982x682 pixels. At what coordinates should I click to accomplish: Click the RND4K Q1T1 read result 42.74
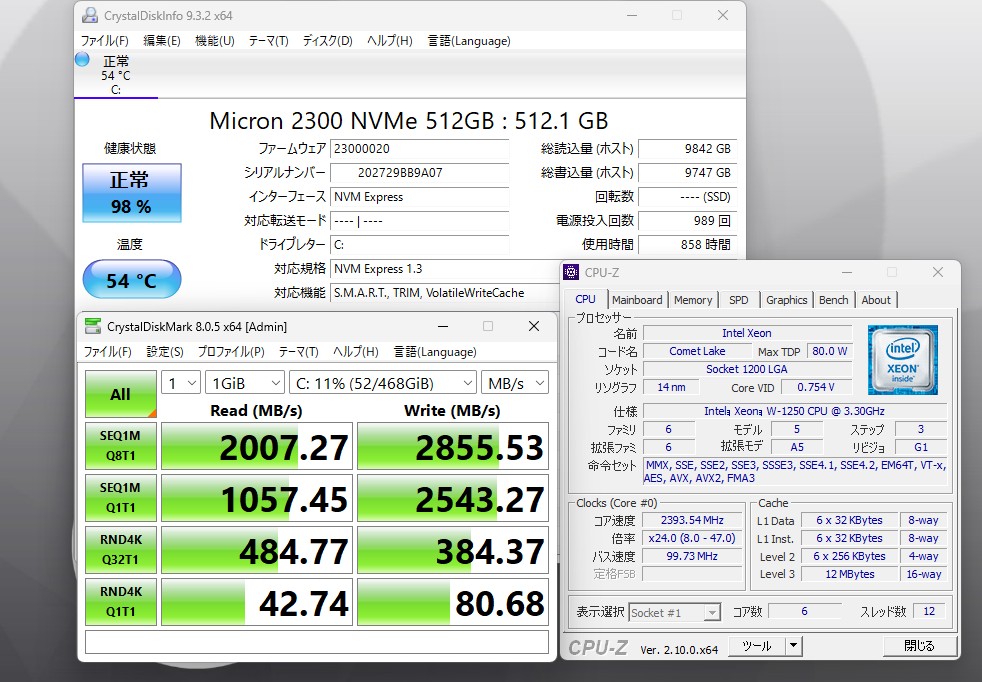(257, 602)
